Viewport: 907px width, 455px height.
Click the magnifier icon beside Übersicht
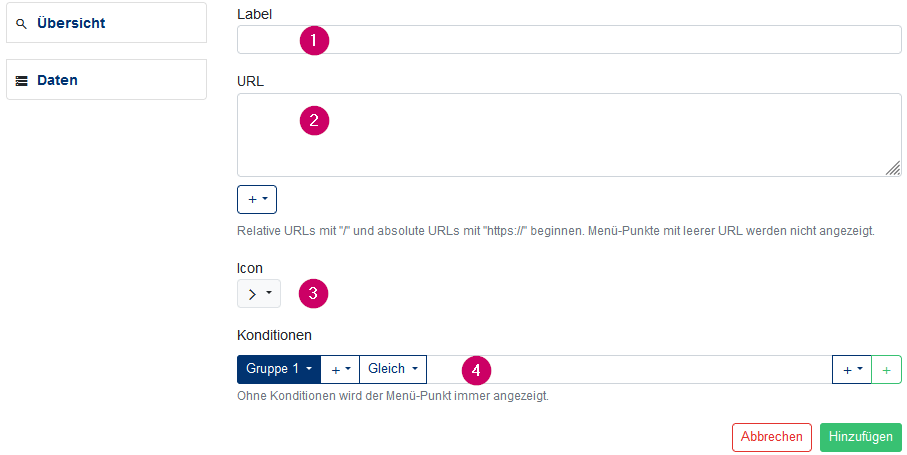21,24
